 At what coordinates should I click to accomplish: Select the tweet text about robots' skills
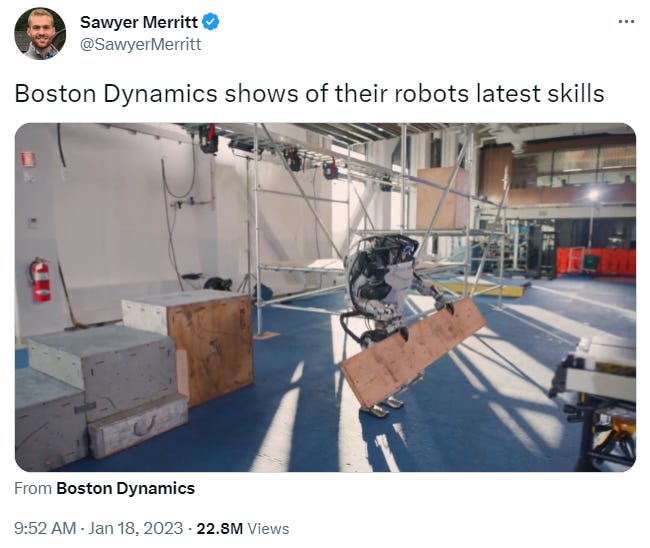[x=309, y=94]
